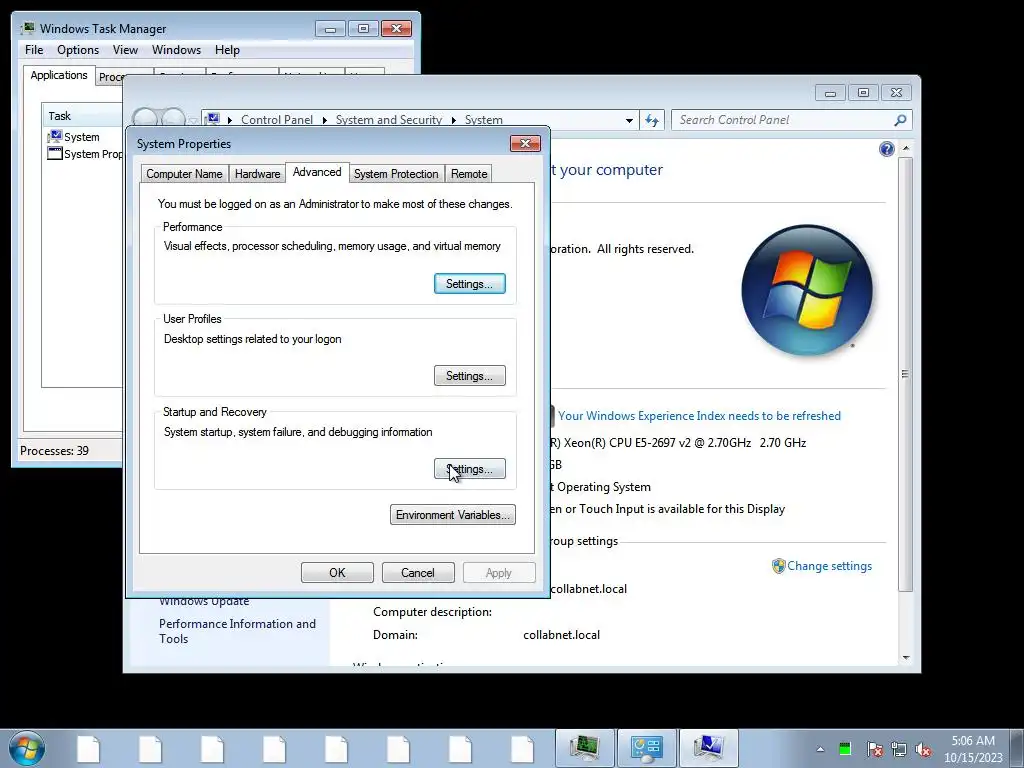Show desktop using the taskbar end strip
This screenshot has height=768, width=1024.
pos(1017,748)
